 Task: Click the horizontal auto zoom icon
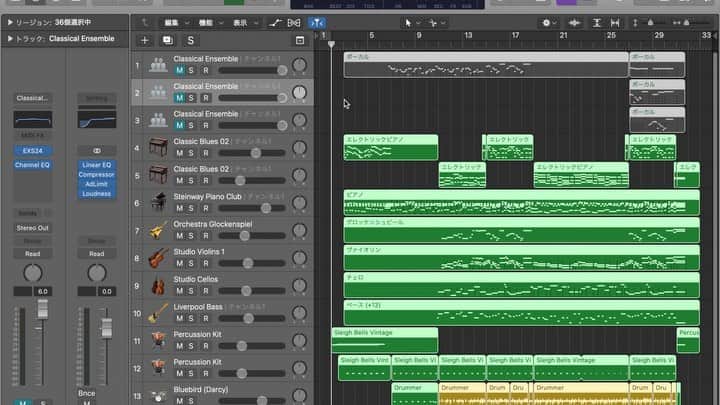(615, 22)
